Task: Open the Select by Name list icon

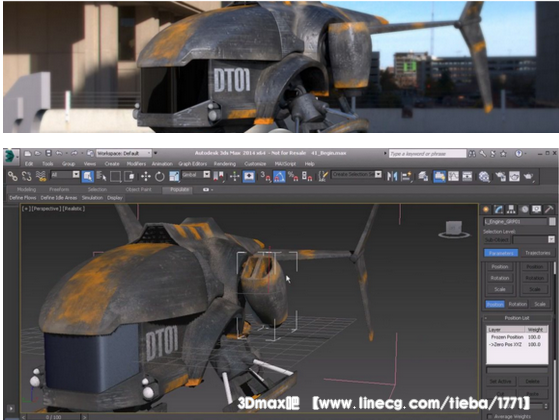Action: tap(101, 176)
